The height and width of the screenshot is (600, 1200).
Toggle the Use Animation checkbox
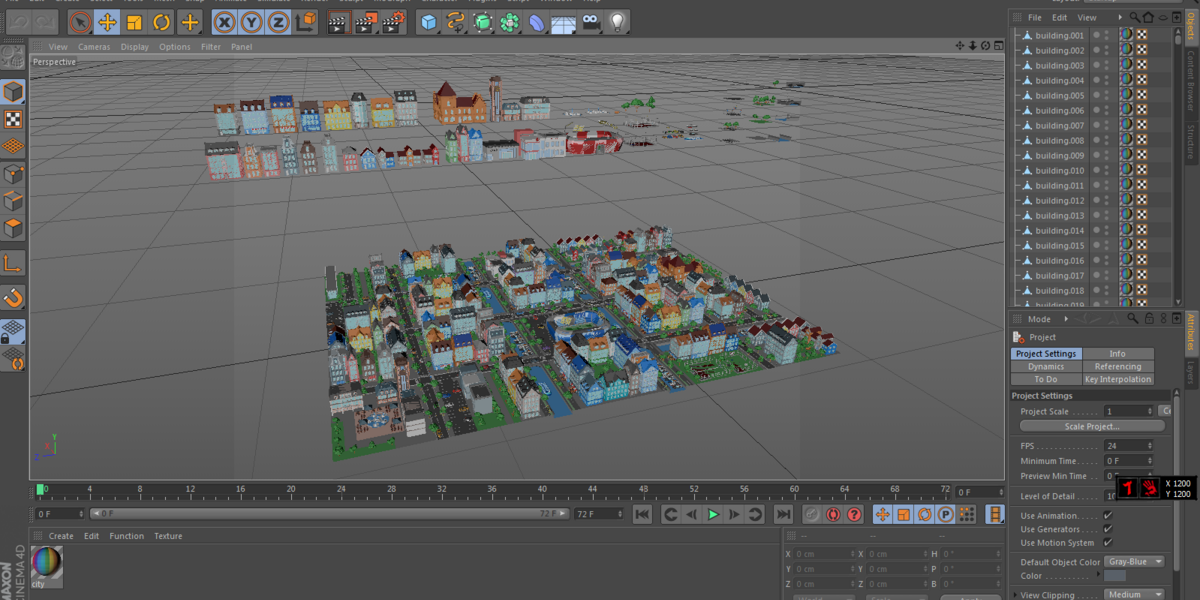tap(1108, 516)
